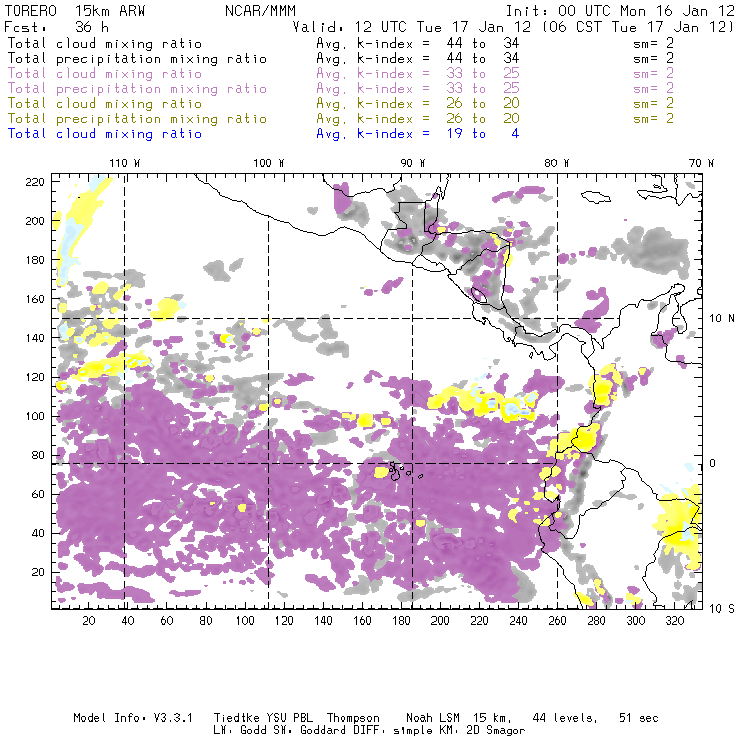Click the "20" tick label on the bottom axis
The image size is (740, 740).
(89, 621)
